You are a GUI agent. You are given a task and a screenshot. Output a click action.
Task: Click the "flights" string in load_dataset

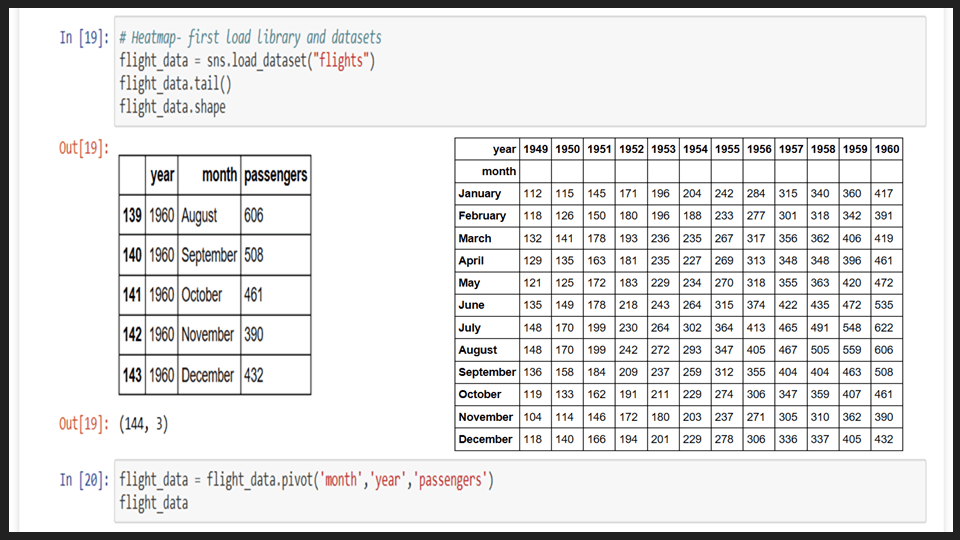coord(341,61)
